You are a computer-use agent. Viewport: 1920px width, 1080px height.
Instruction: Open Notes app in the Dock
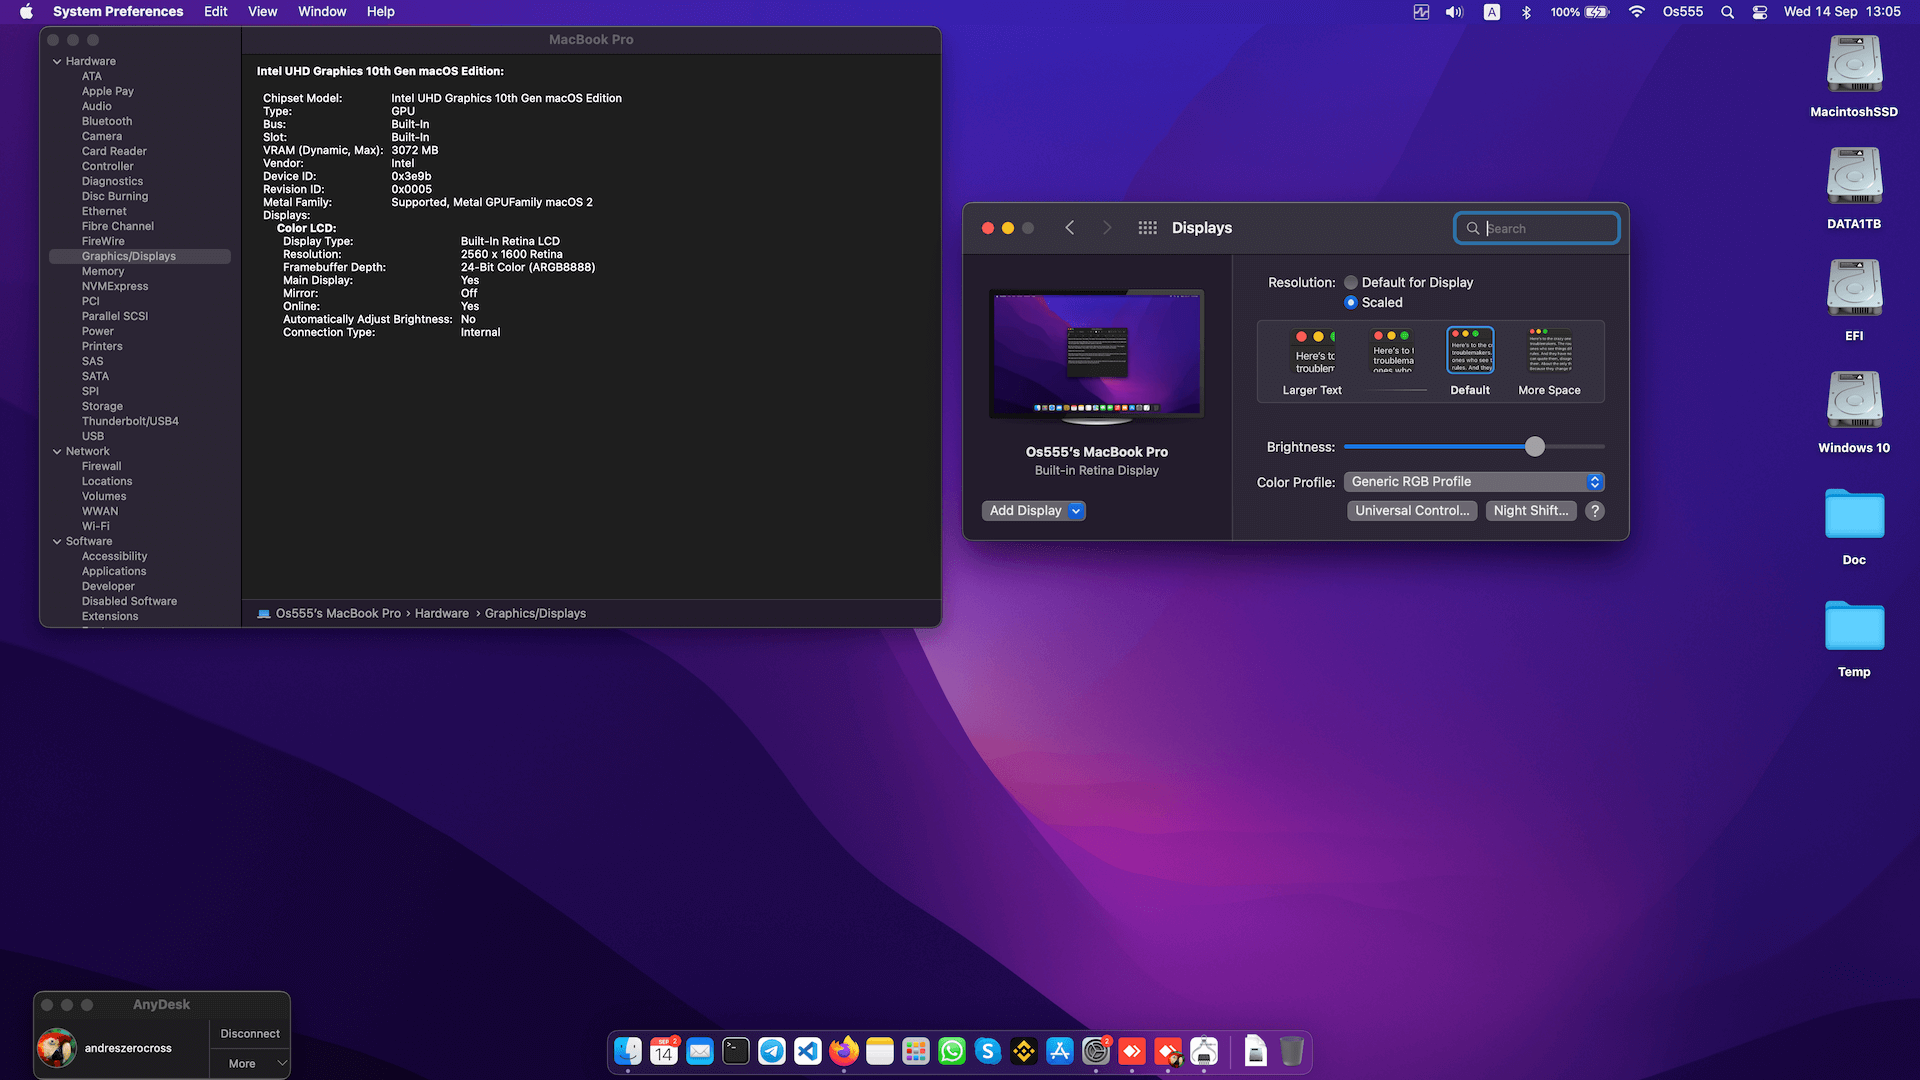tap(880, 1051)
